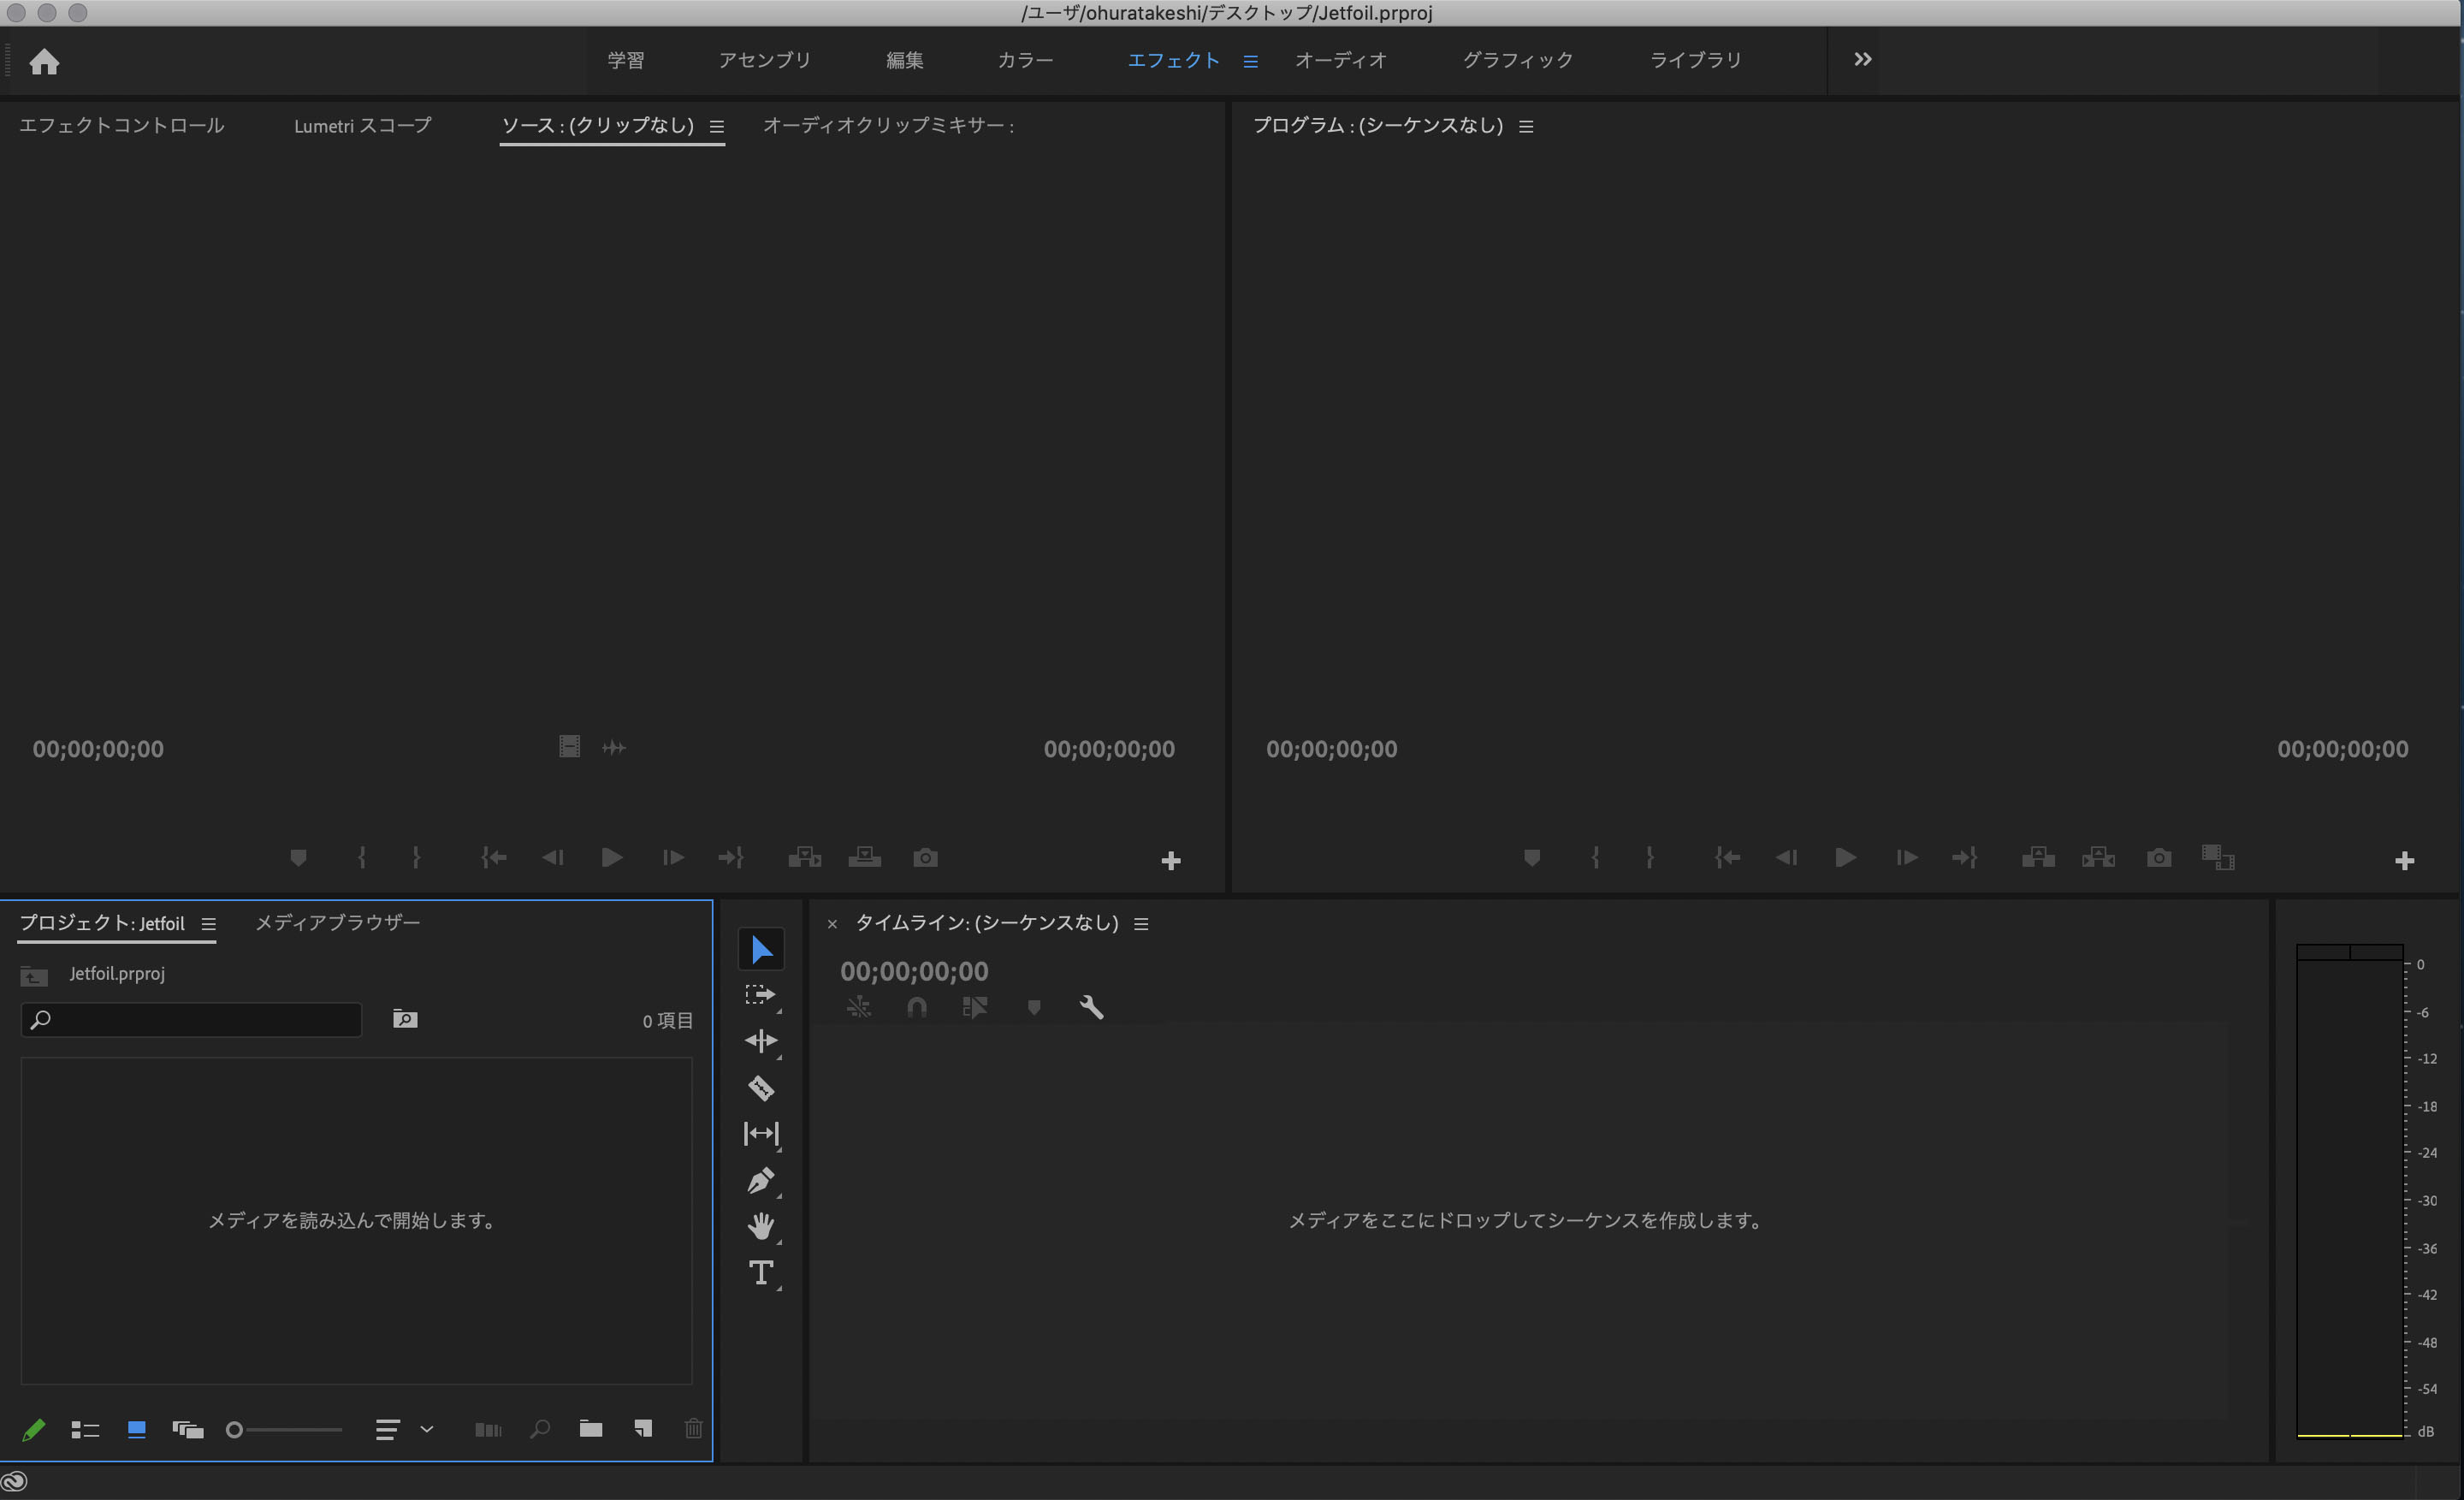Screen dimensions: 2464x1500
Task: Switch Project panel to icon view
Action: [137, 1429]
